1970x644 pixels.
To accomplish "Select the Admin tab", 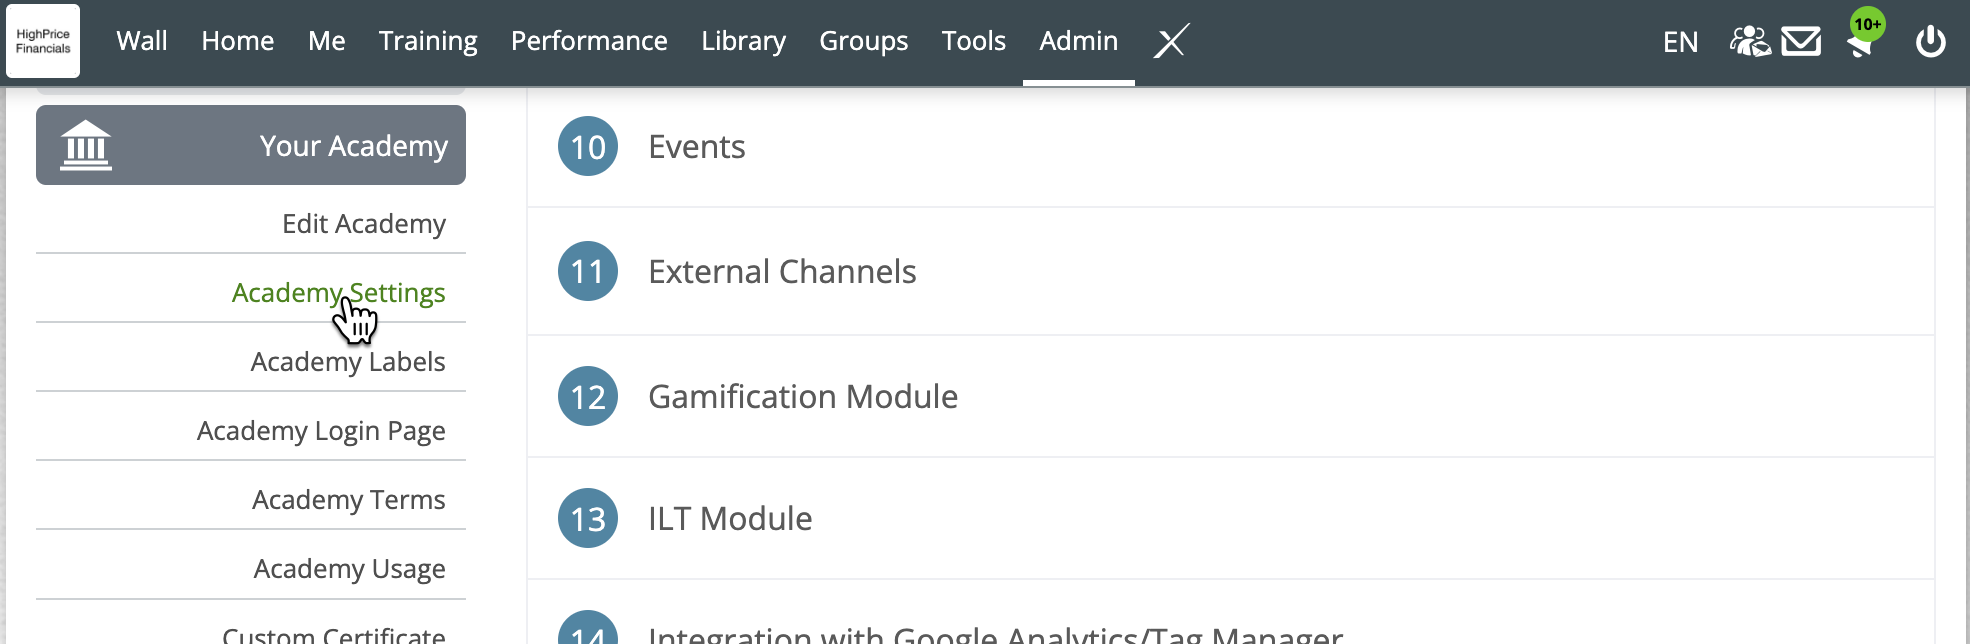I will [x=1078, y=41].
